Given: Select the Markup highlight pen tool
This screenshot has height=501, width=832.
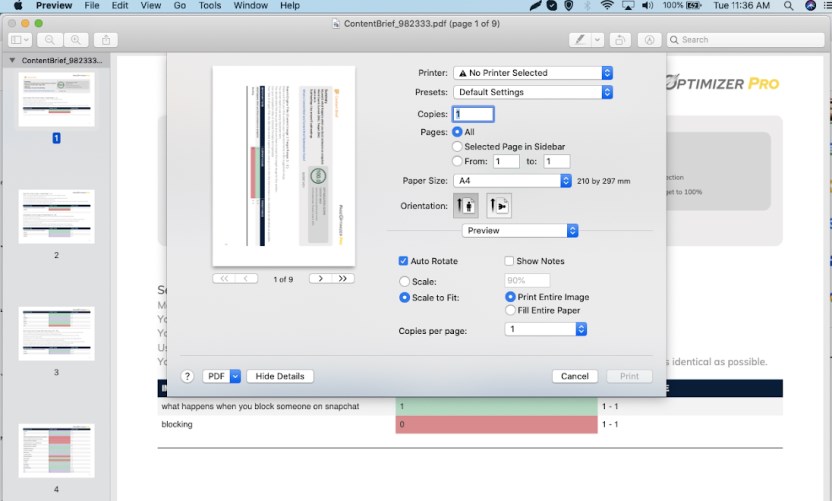Looking at the screenshot, I should click(x=580, y=40).
